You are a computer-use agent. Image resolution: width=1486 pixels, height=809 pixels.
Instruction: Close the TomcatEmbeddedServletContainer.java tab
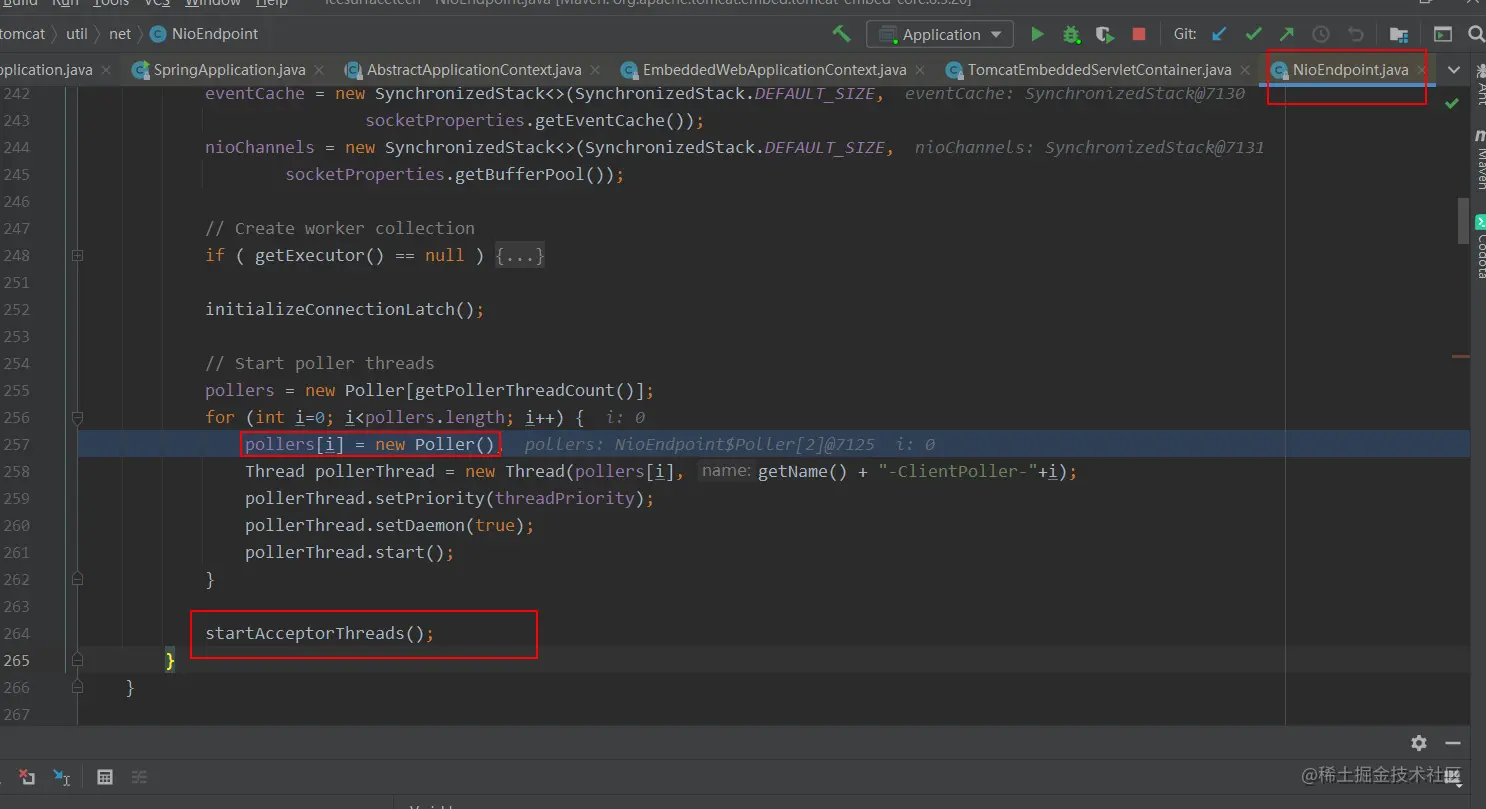[1245, 71]
